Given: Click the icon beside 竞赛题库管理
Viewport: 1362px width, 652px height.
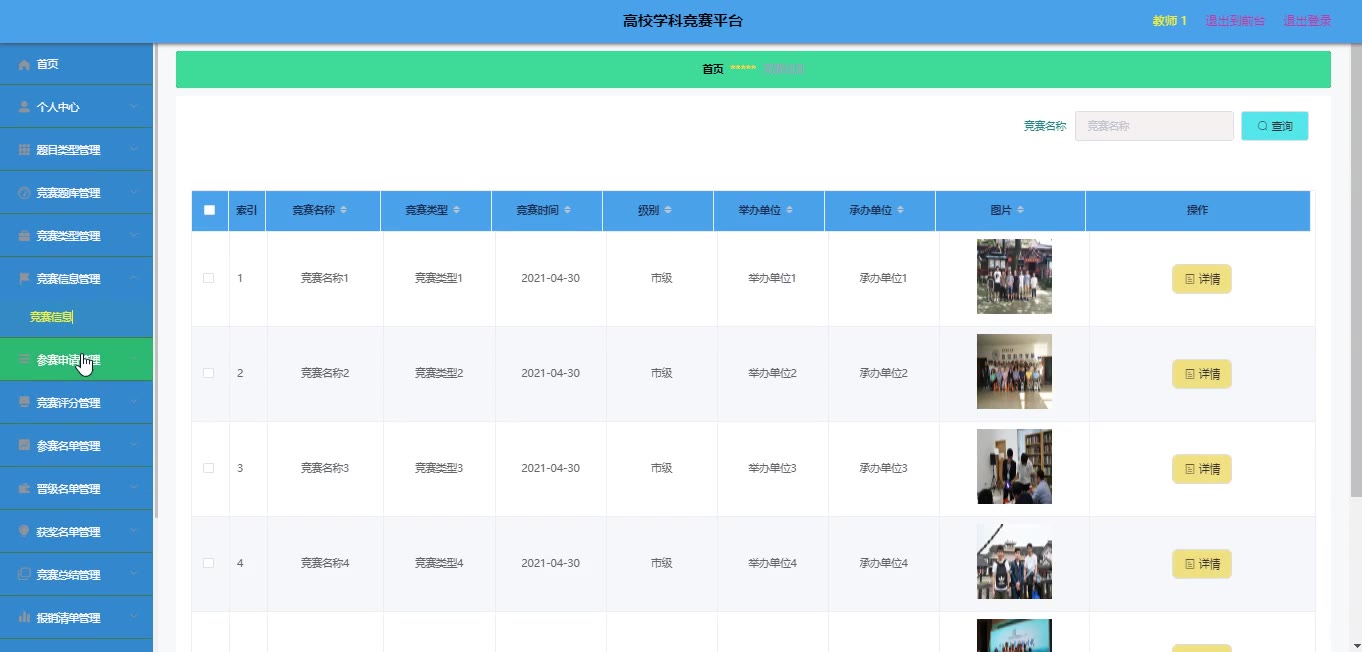Looking at the screenshot, I should tap(24, 193).
